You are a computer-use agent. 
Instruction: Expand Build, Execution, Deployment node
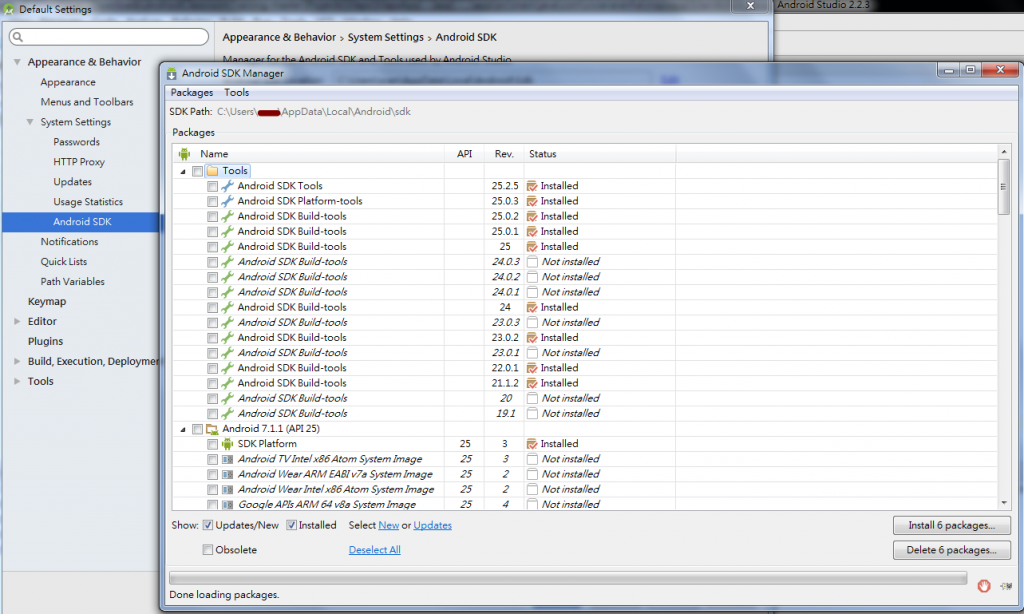tap(17, 361)
